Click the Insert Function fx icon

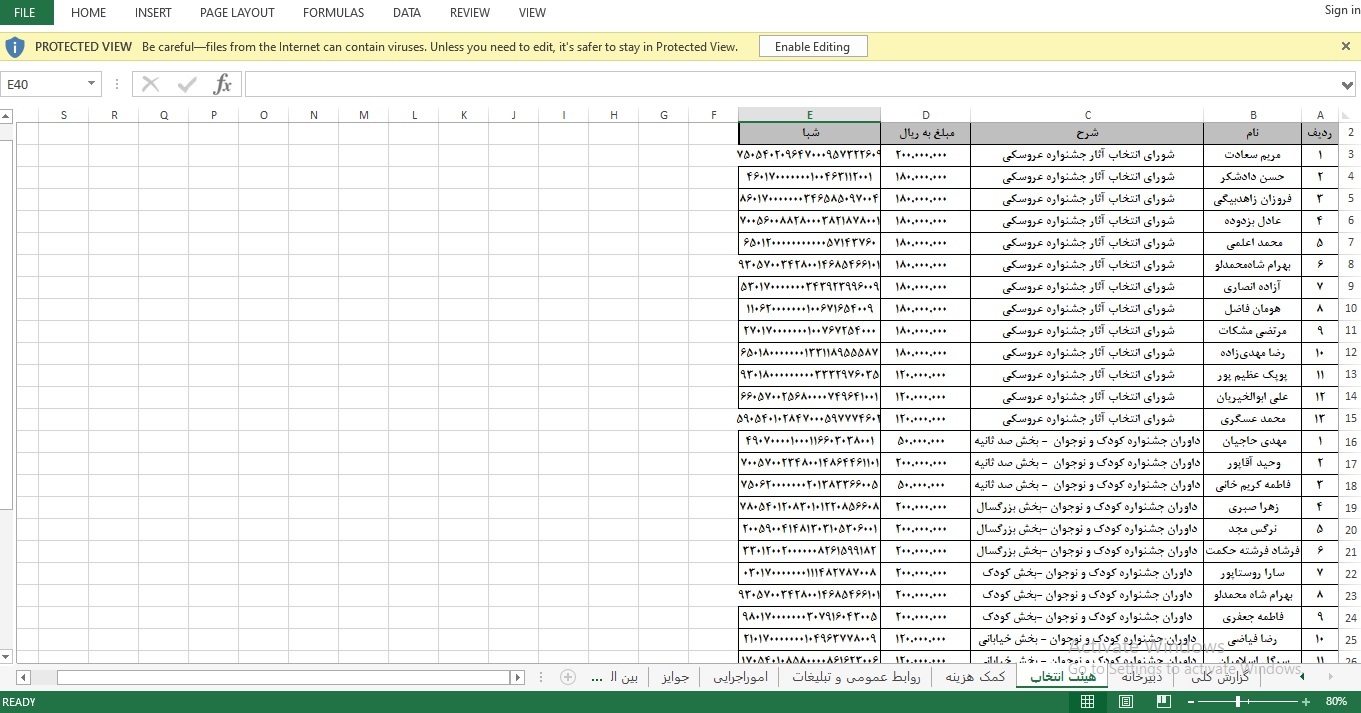click(x=222, y=85)
